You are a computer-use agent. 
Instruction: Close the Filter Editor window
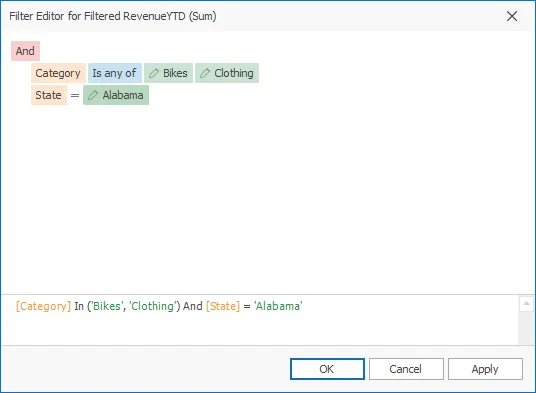[x=512, y=16]
